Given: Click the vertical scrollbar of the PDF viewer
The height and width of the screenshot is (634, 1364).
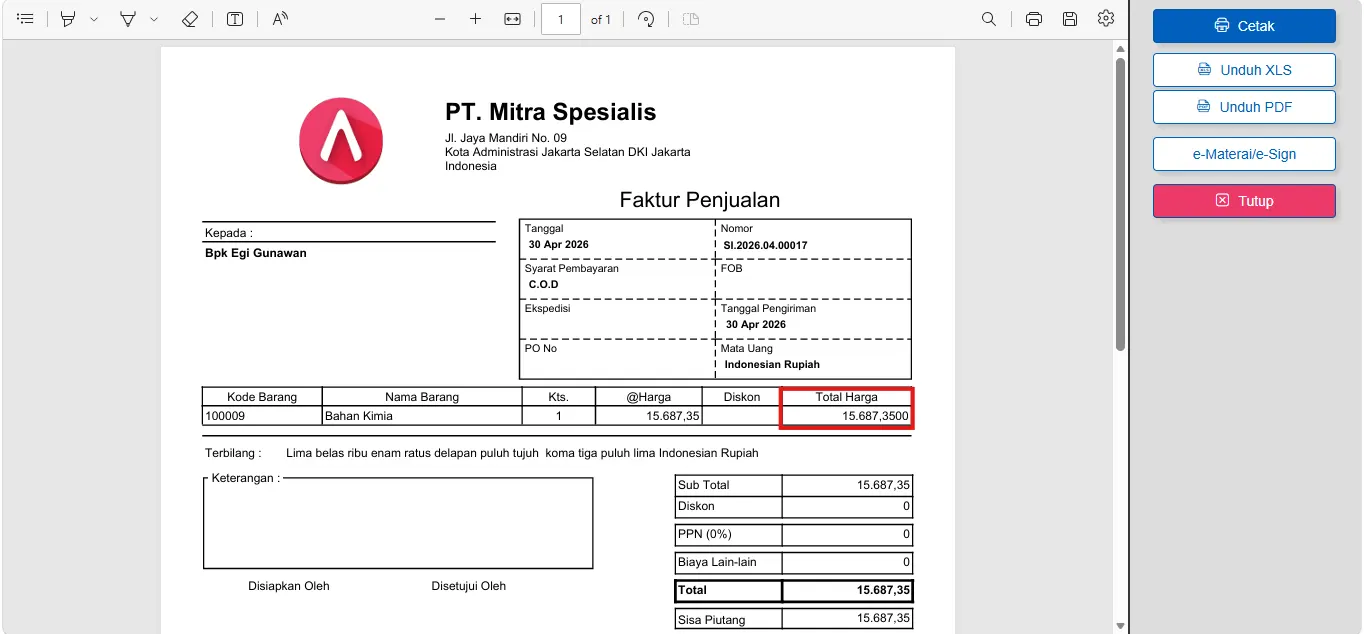Looking at the screenshot, I should (x=1121, y=204).
